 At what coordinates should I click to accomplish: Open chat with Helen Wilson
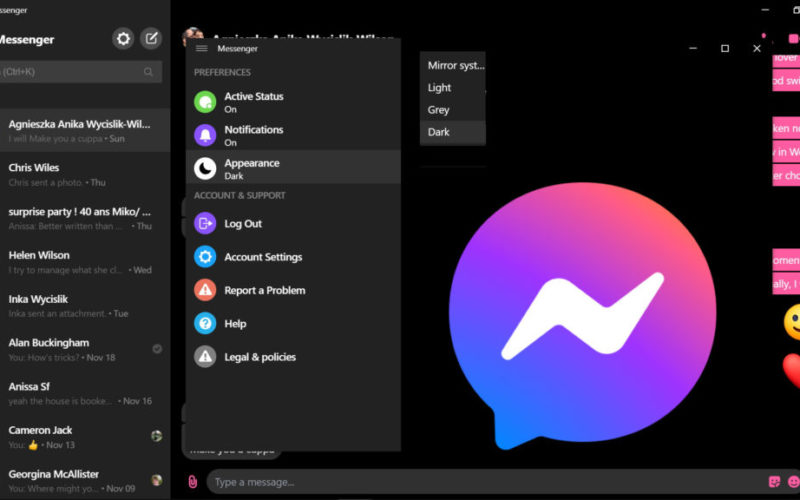click(85, 262)
